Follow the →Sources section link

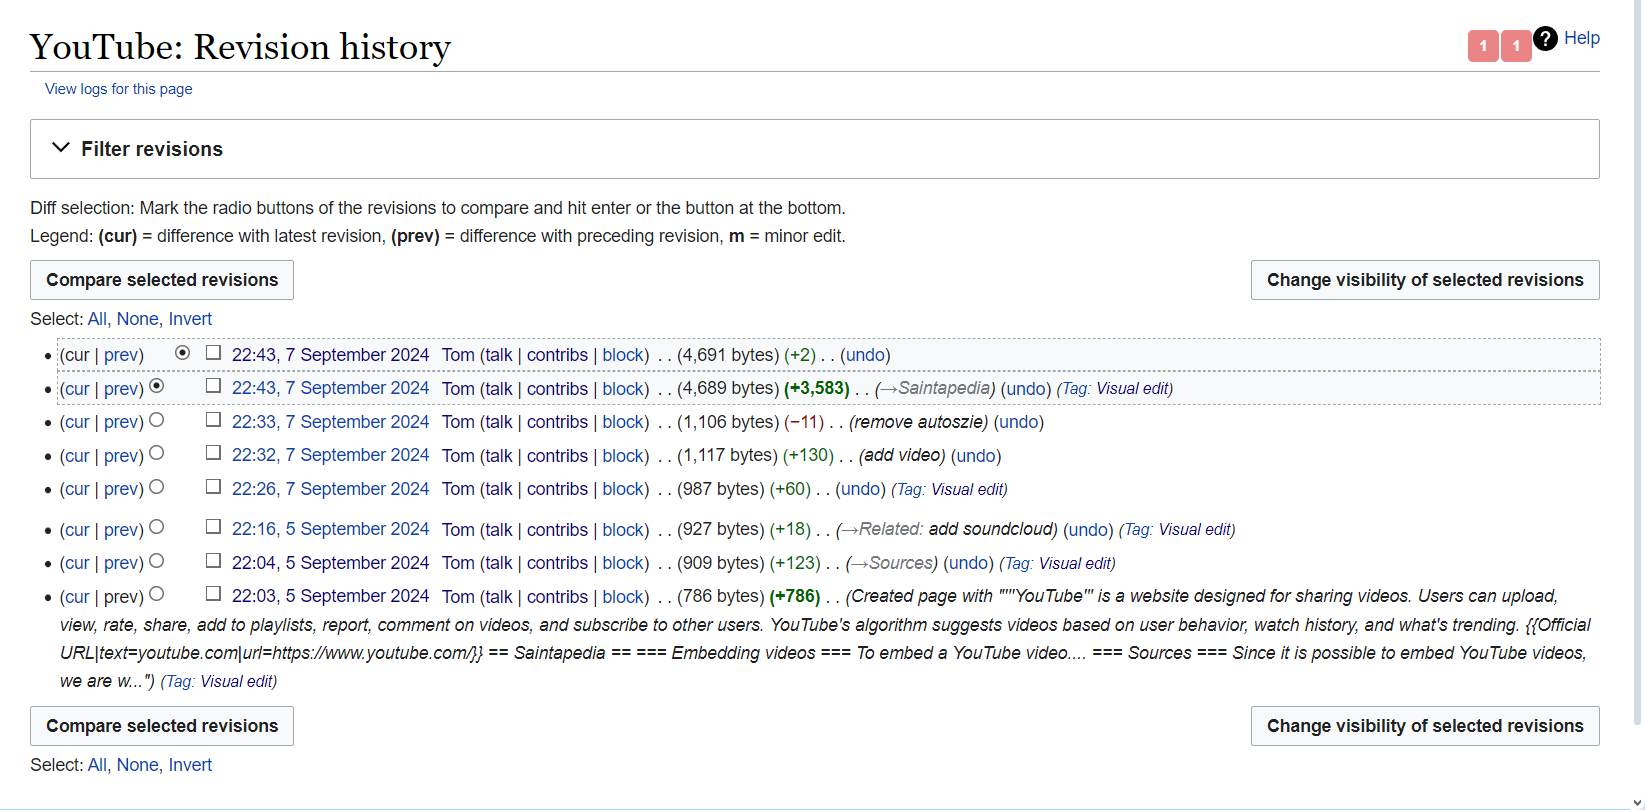(891, 563)
